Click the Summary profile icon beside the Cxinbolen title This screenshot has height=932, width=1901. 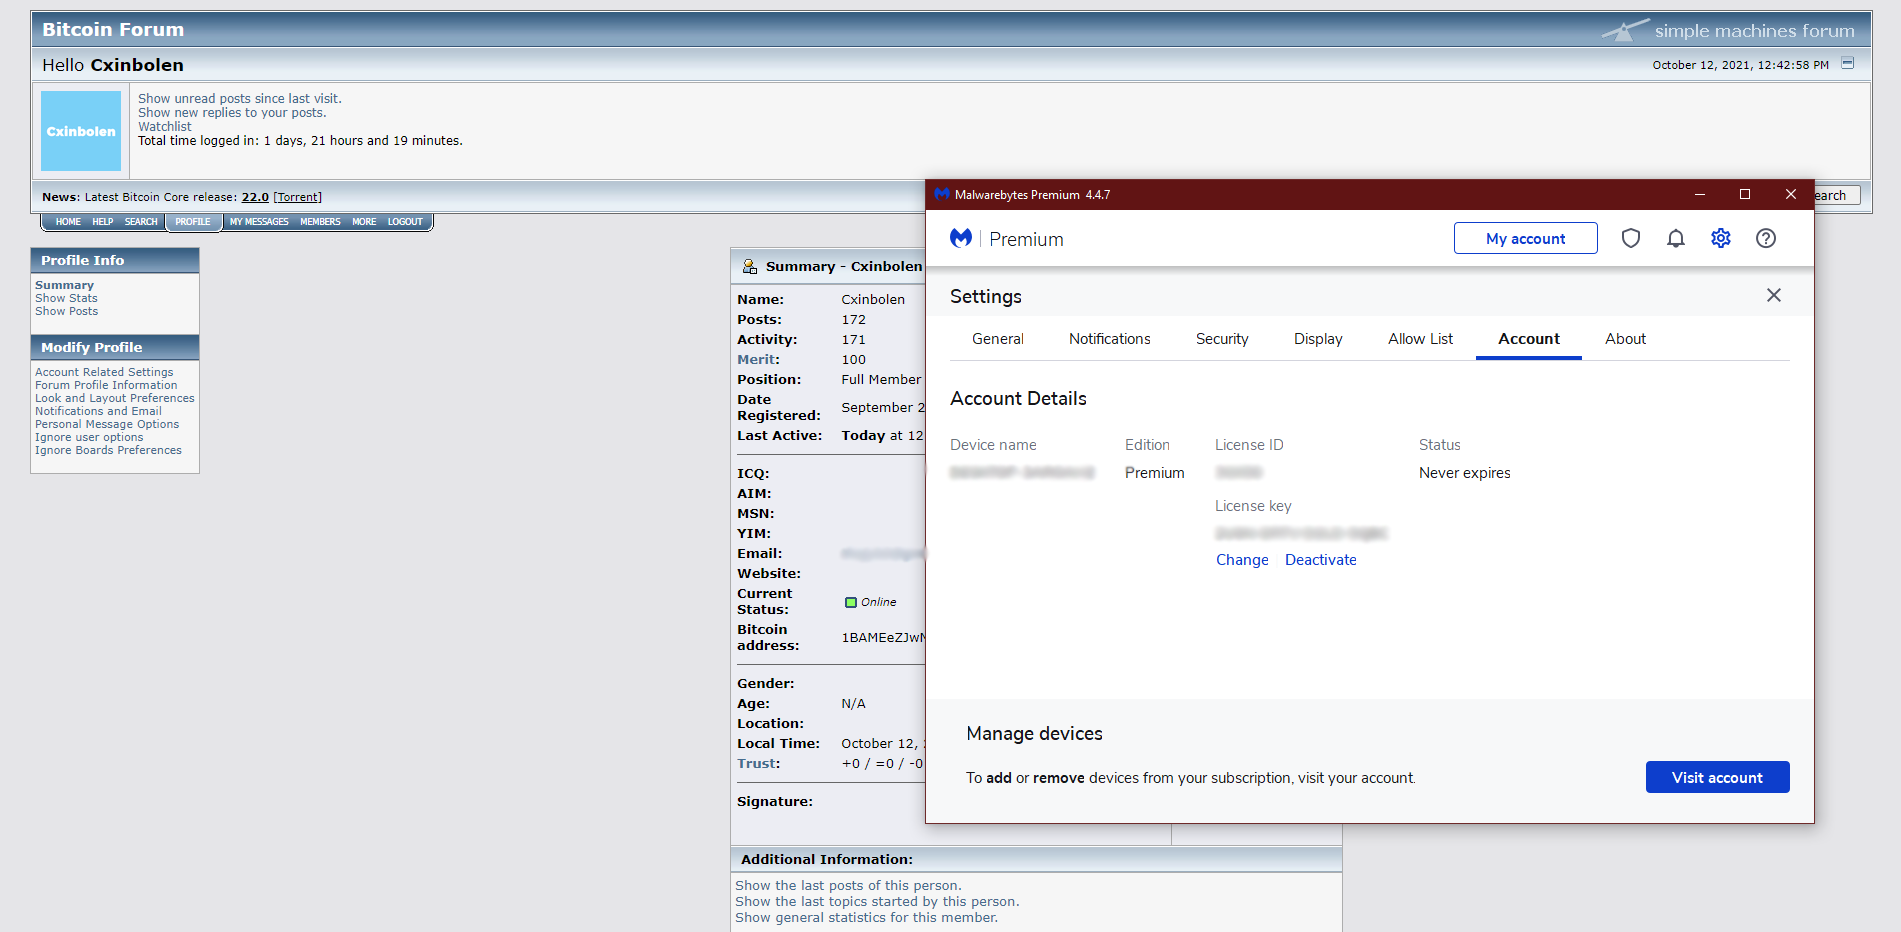pos(750,266)
